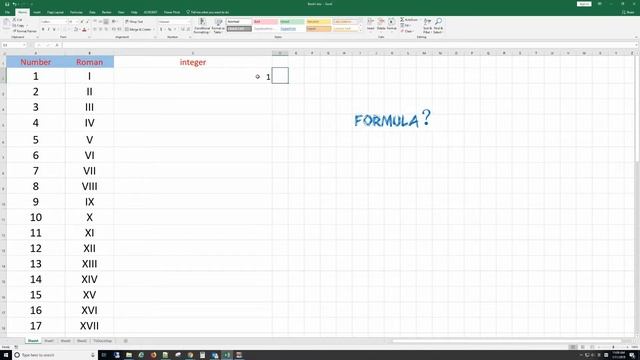Click the Fill command icon
640x360 pixels.
[402, 25]
